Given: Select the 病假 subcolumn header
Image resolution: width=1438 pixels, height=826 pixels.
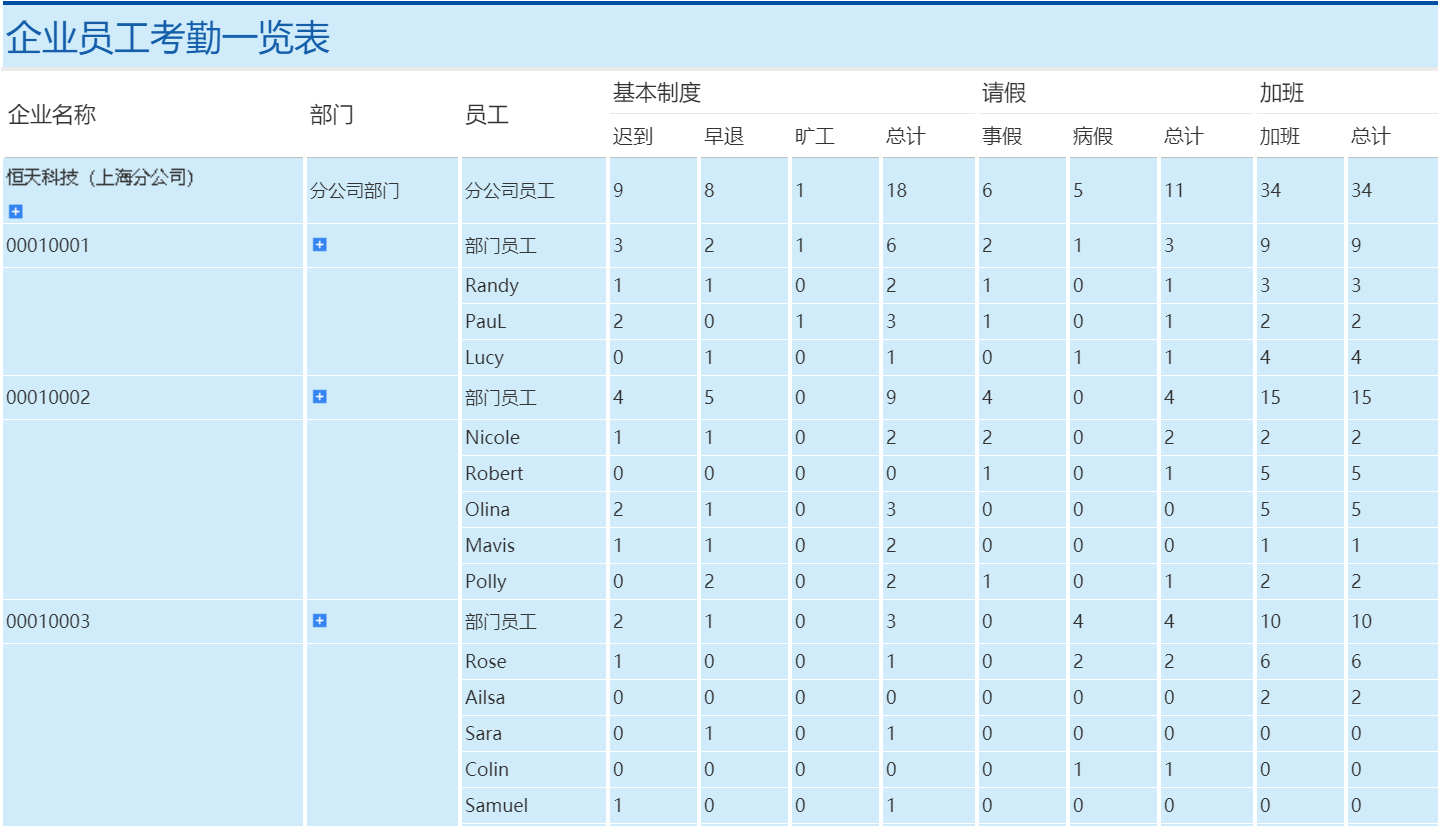Looking at the screenshot, I should click(x=1092, y=136).
